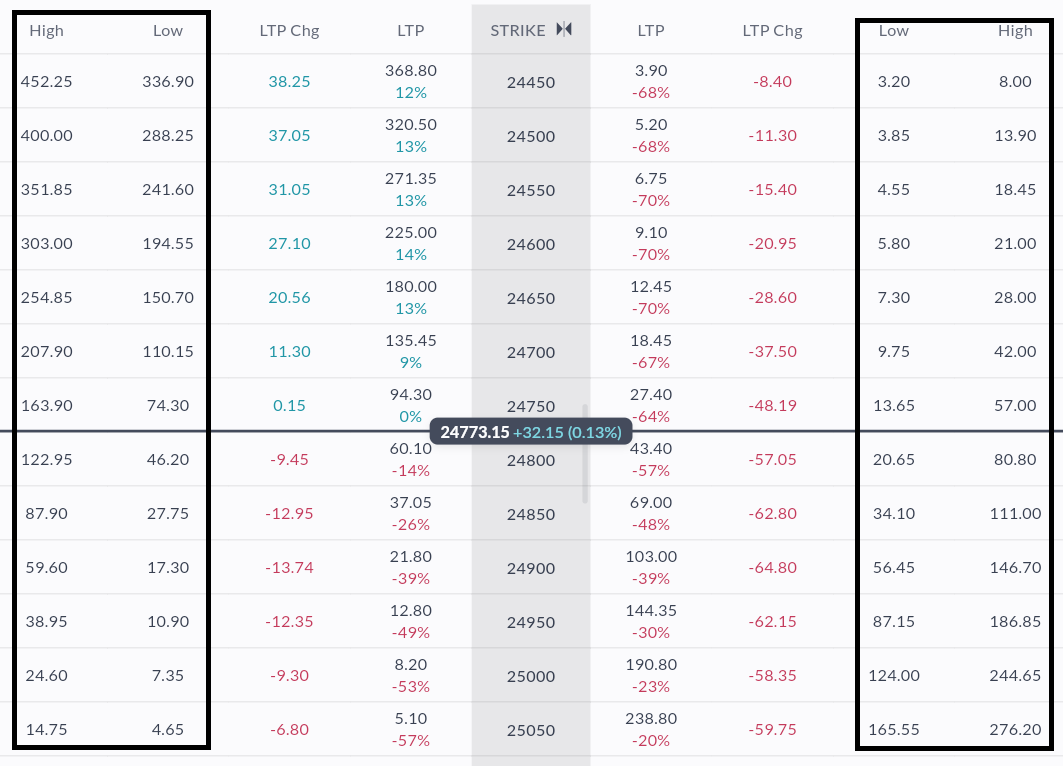
Task: Click the icon next to the STRIKE header
Action: [564, 30]
